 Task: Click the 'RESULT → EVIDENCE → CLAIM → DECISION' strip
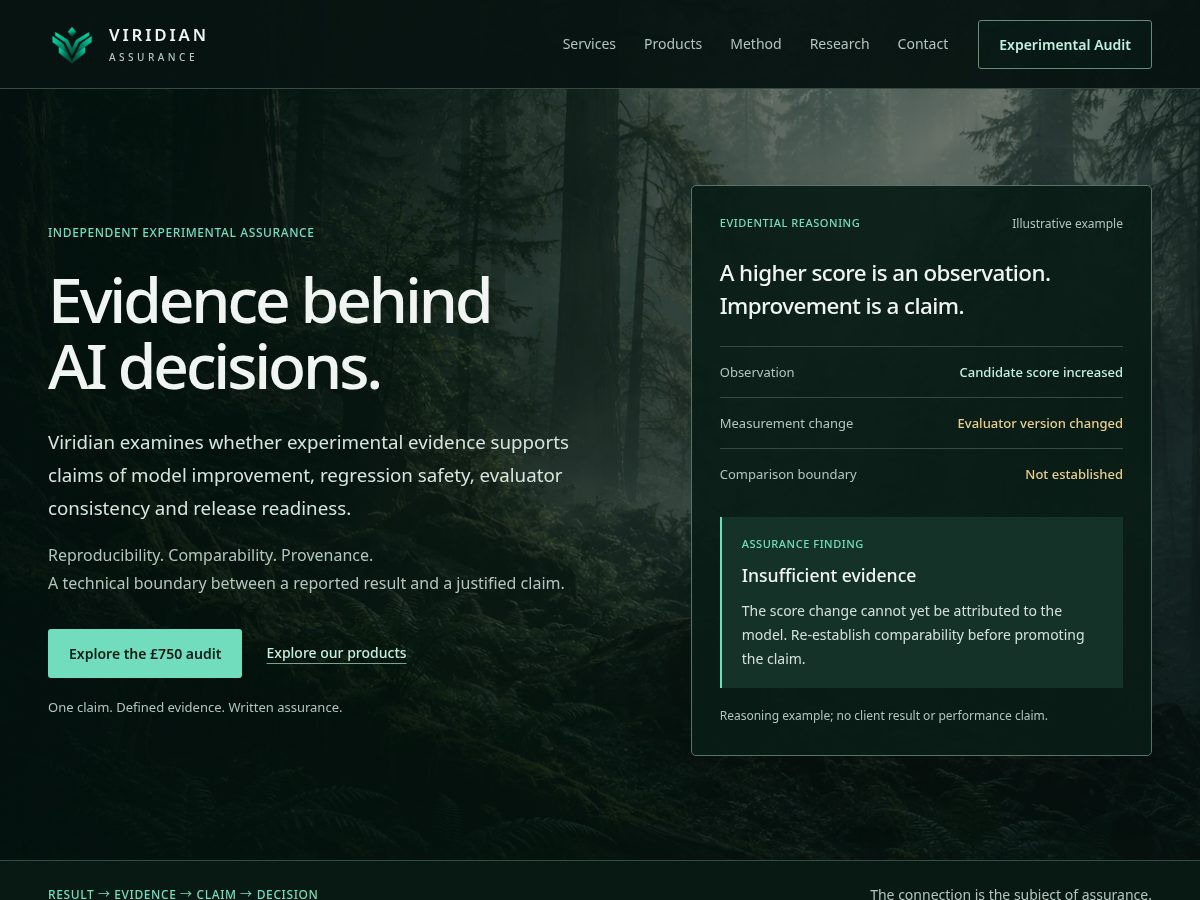point(183,894)
